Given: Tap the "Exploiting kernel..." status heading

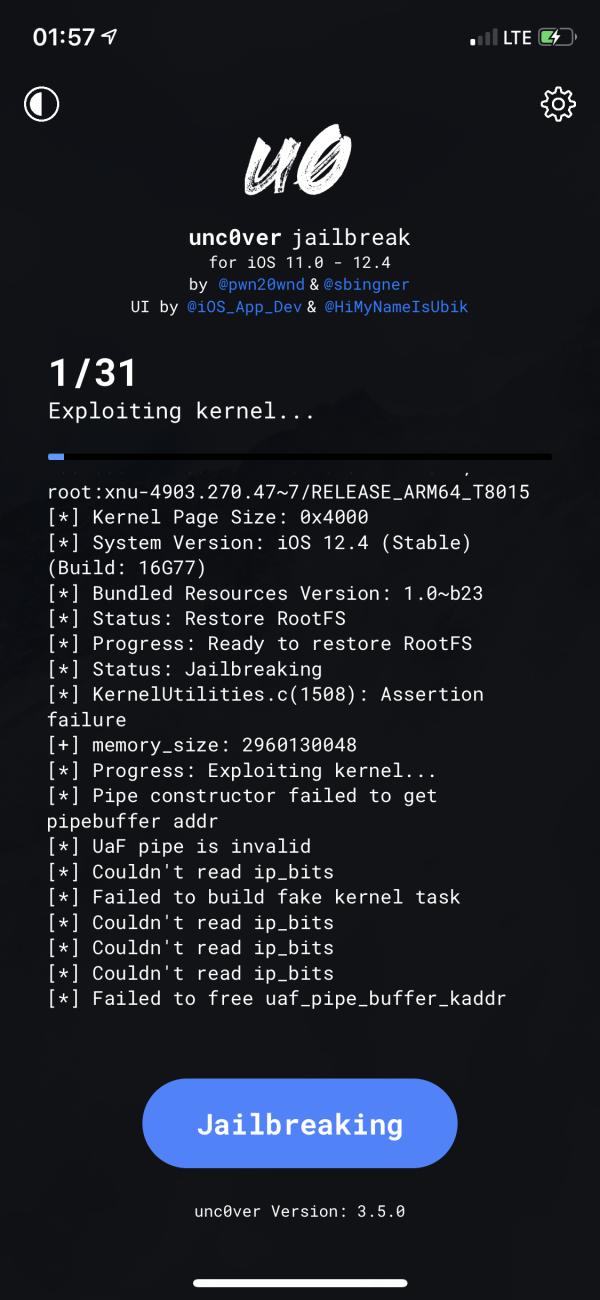Looking at the screenshot, I should 182,411.
